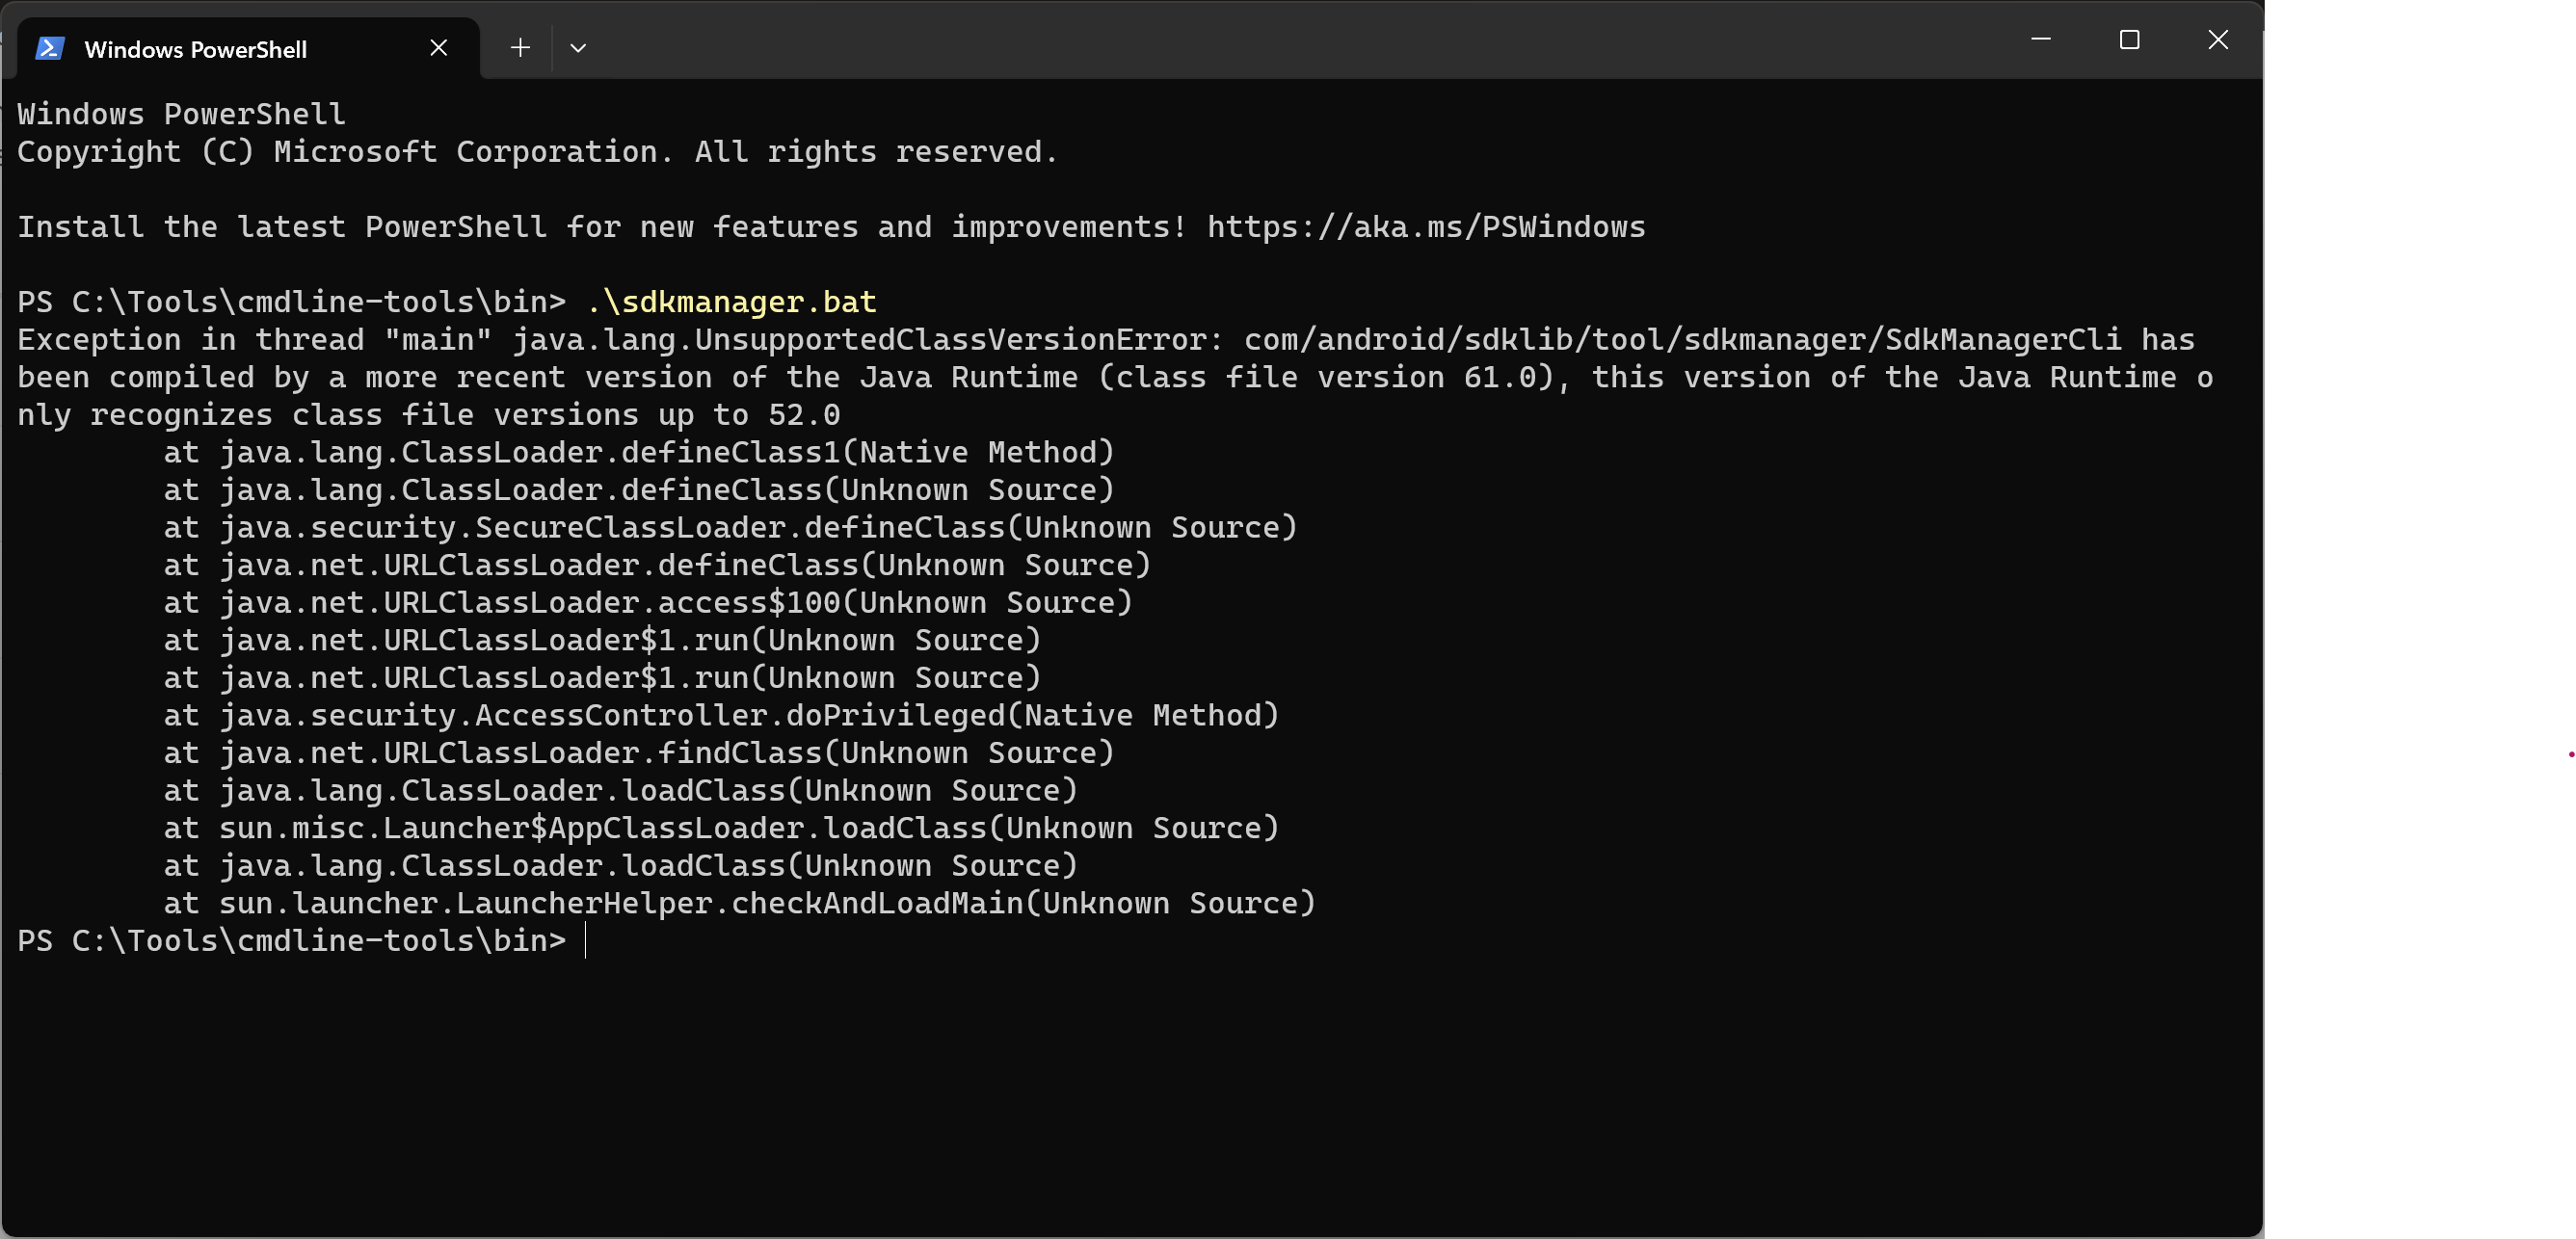The width and height of the screenshot is (2576, 1239).
Task: Open a new tab with the plus button
Action: [x=520, y=47]
